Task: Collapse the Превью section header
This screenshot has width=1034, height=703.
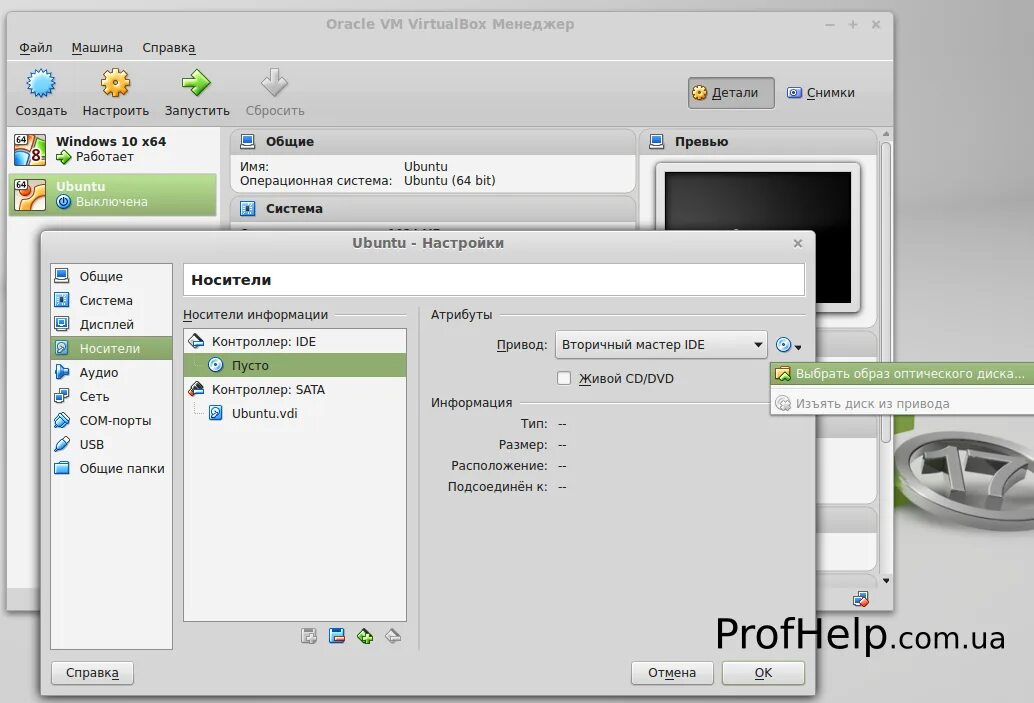Action: [758, 142]
